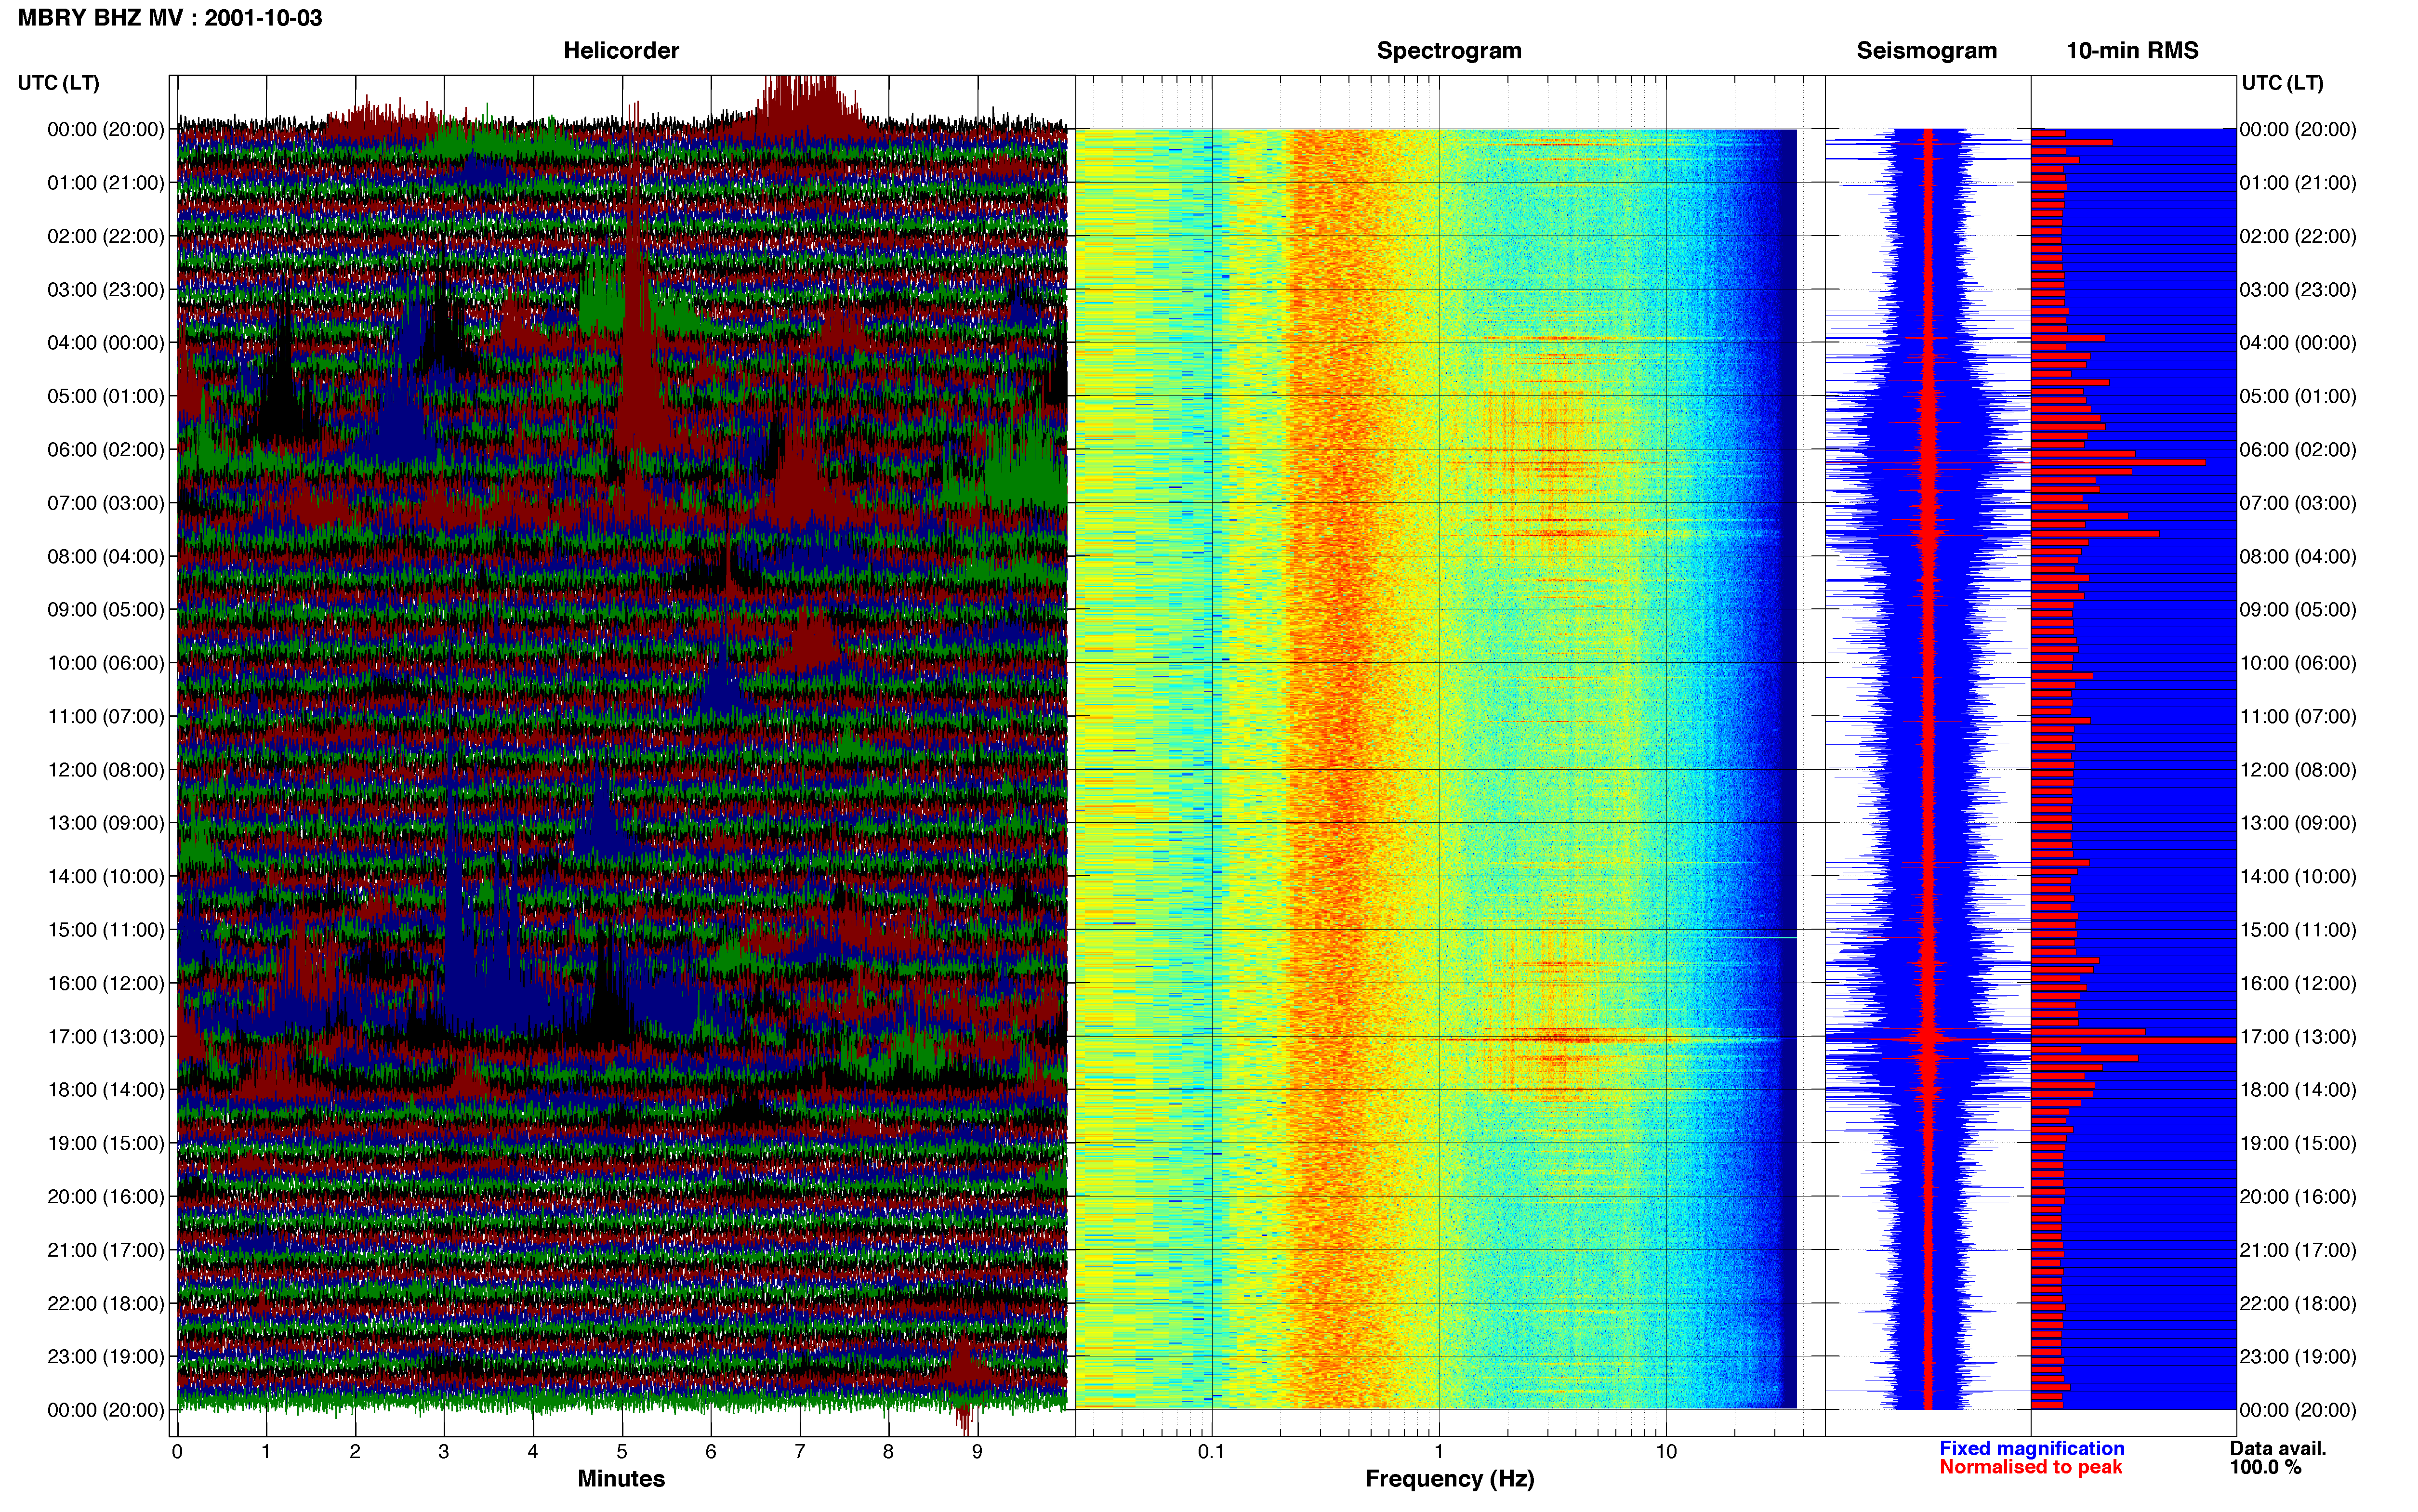2418x1512 pixels.
Task: Click 17:00 (13:00) on the RMS-side time axis
Action: pos(2298,1037)
